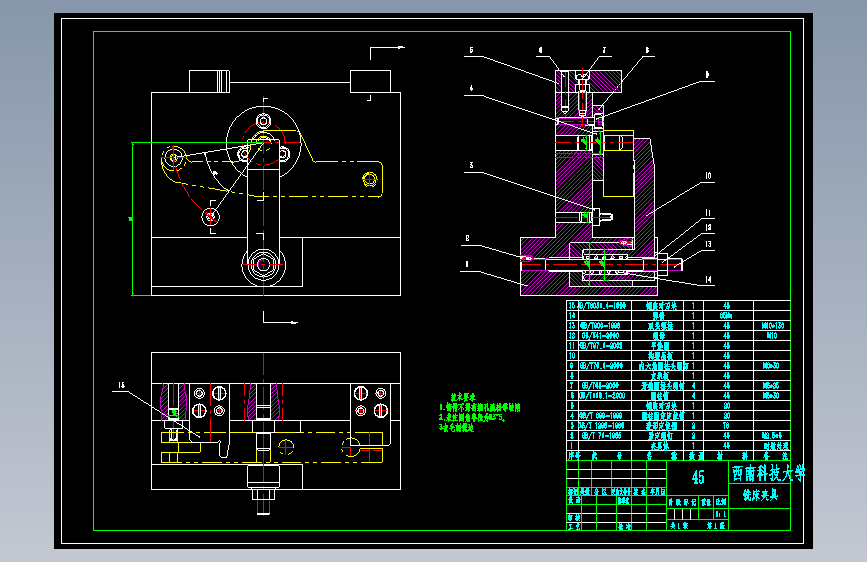
Task: Click the 技术要求 heading text
Action: pos(463,397)
